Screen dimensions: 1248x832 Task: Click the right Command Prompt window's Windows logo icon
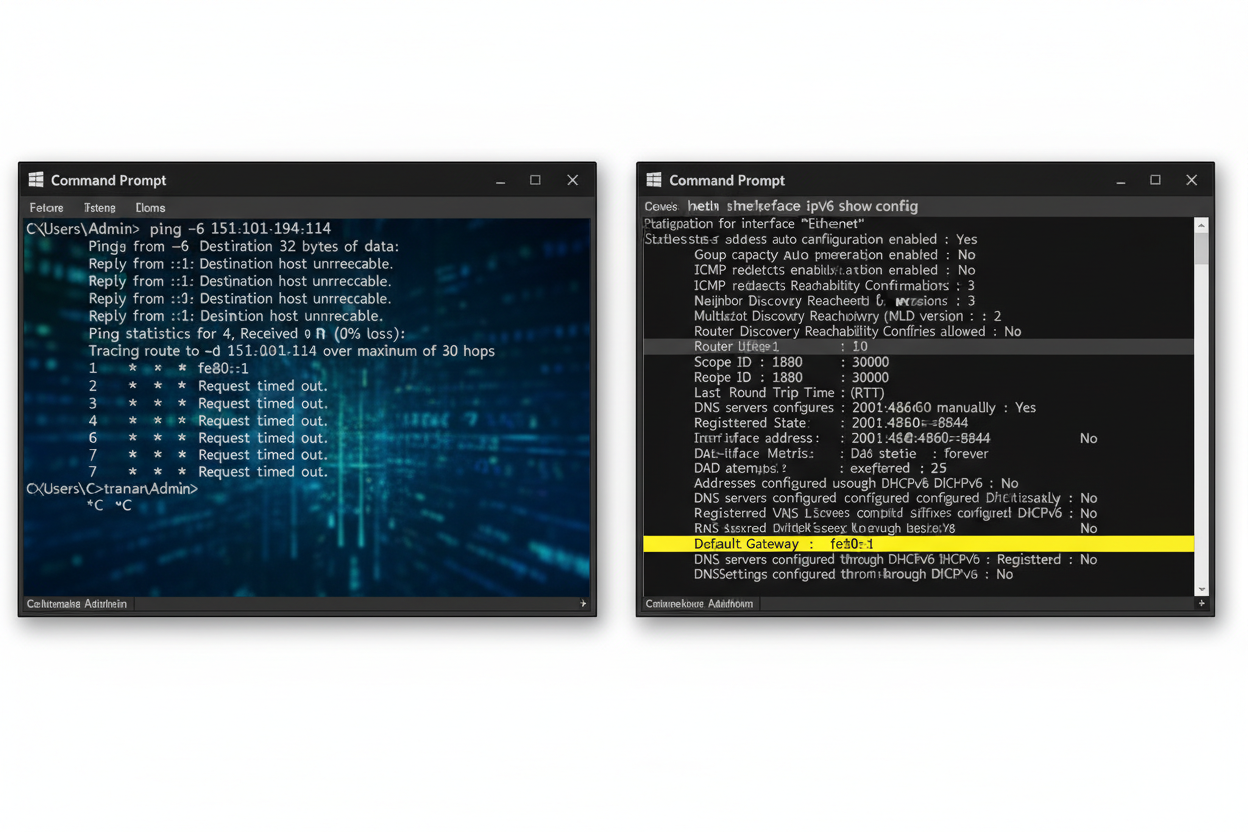pos(654,180)
